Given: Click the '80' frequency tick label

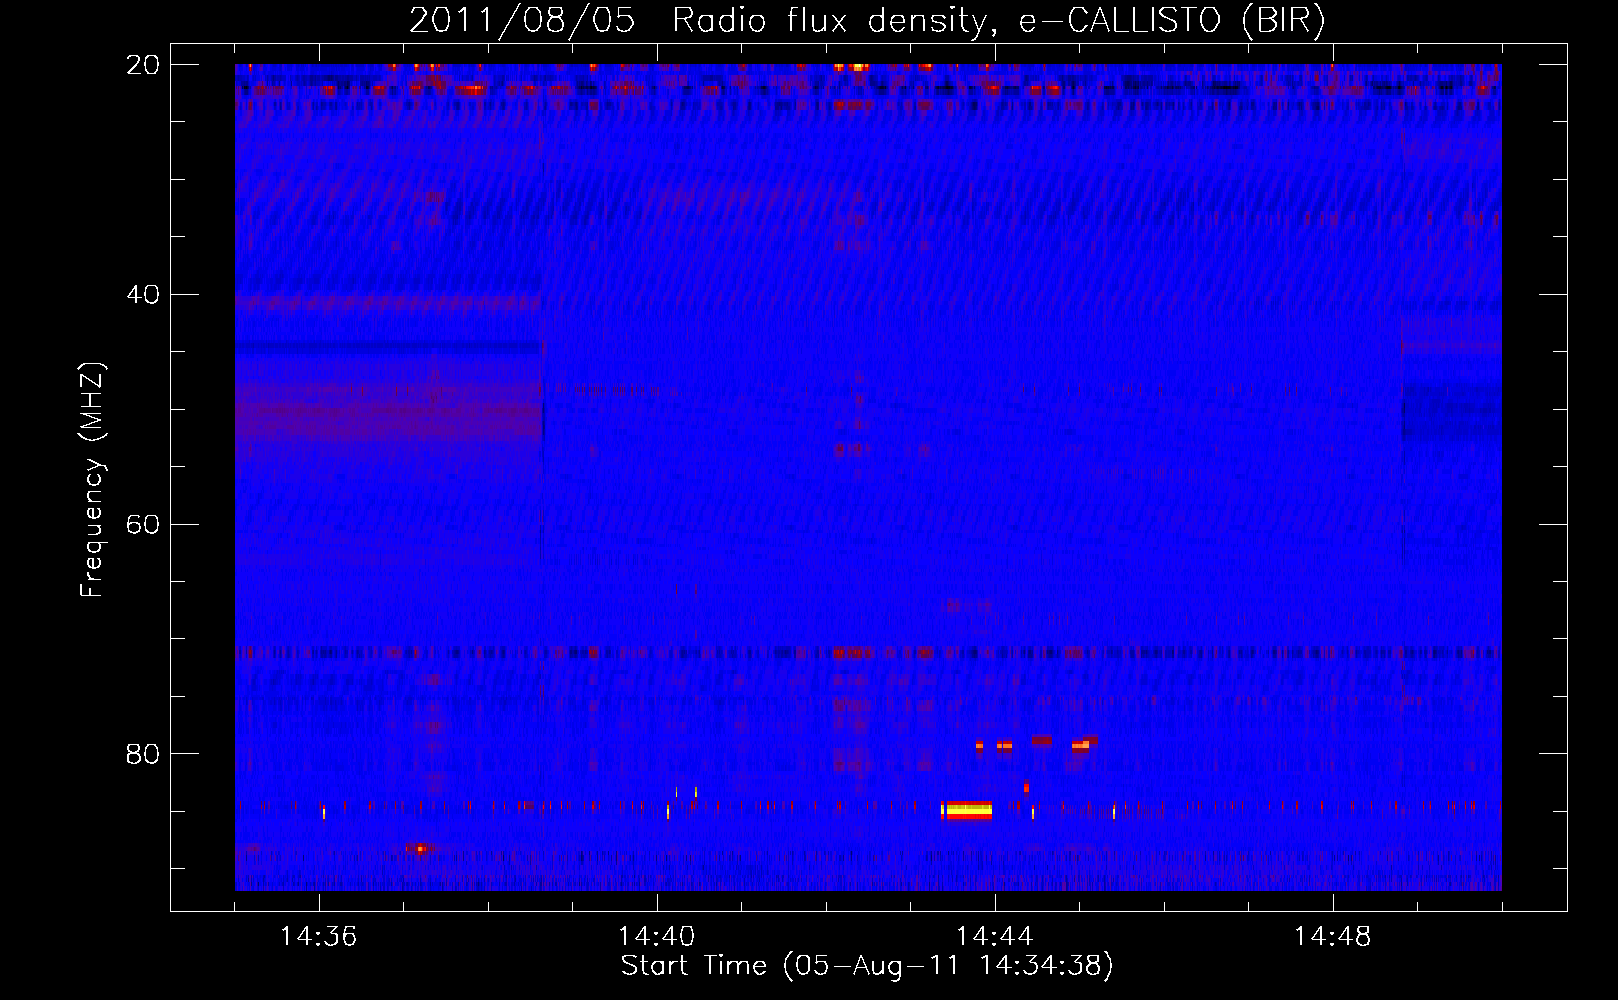Looking at the screenshot, I should pos(142,754).
